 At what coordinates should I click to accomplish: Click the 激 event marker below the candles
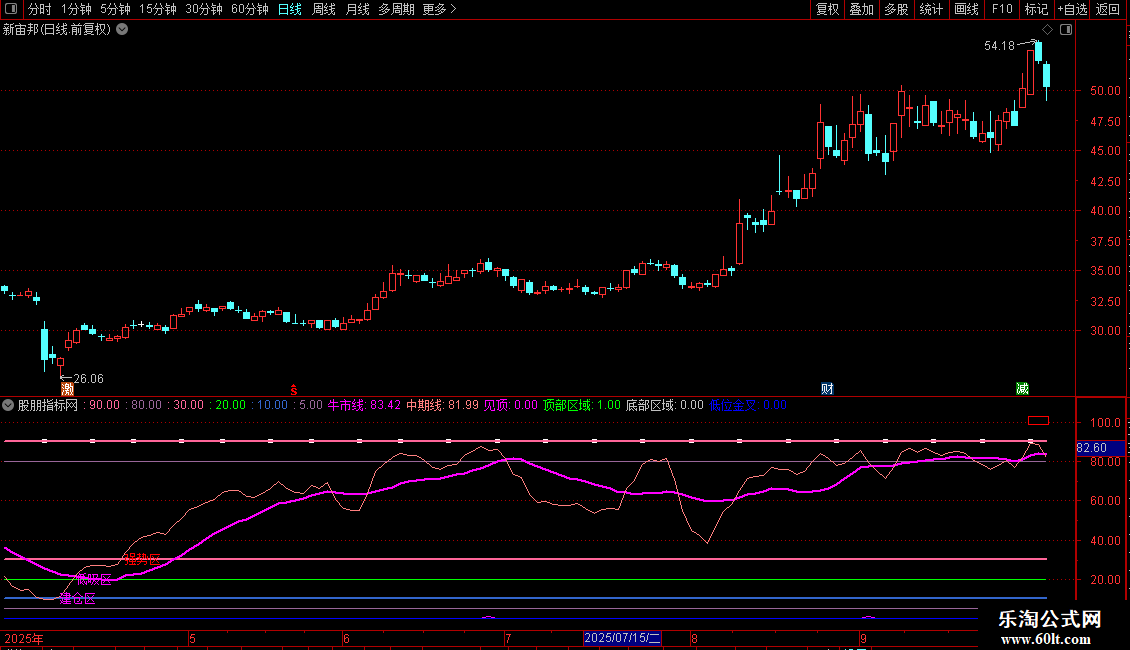pos(67,388)
